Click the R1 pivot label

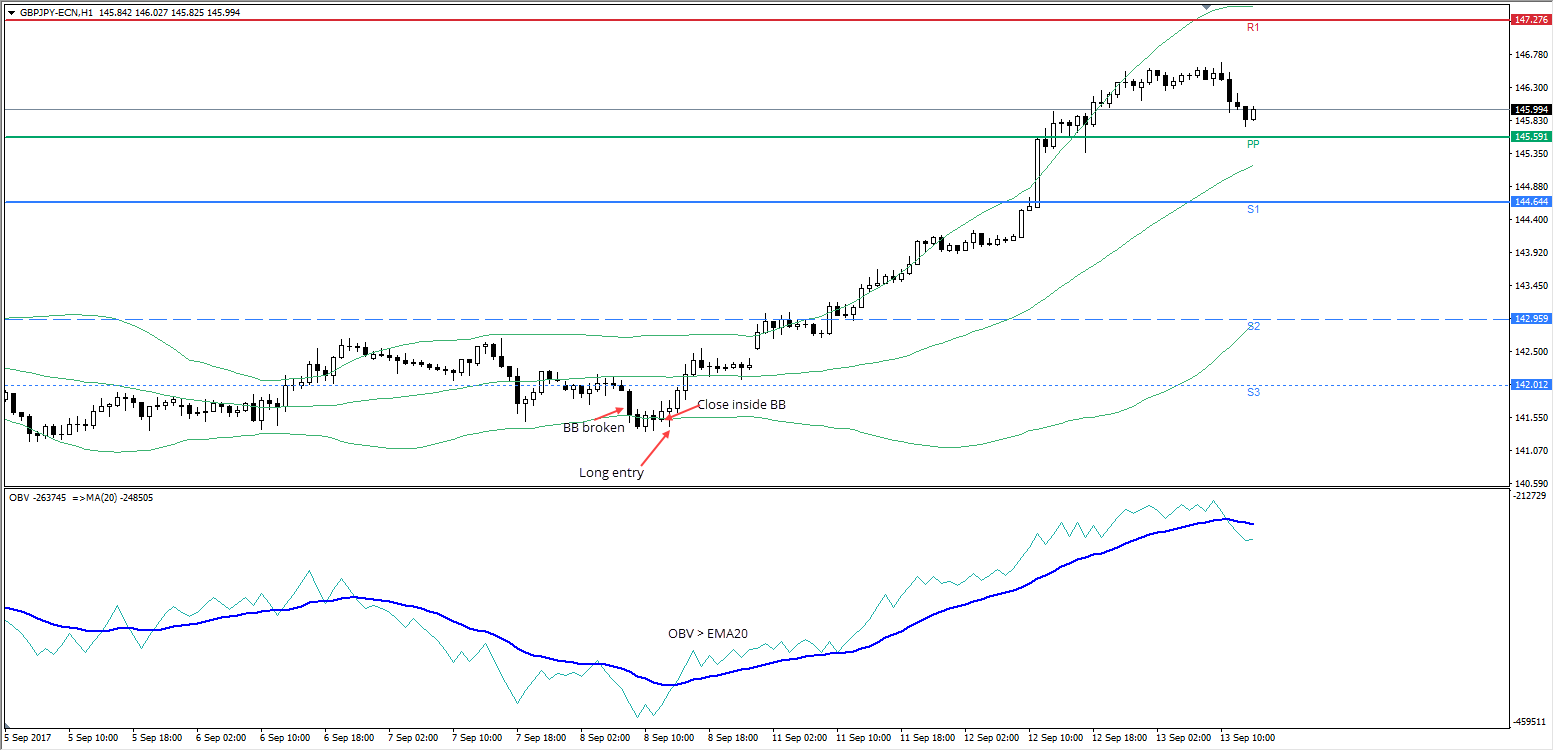click(1253, 28)
